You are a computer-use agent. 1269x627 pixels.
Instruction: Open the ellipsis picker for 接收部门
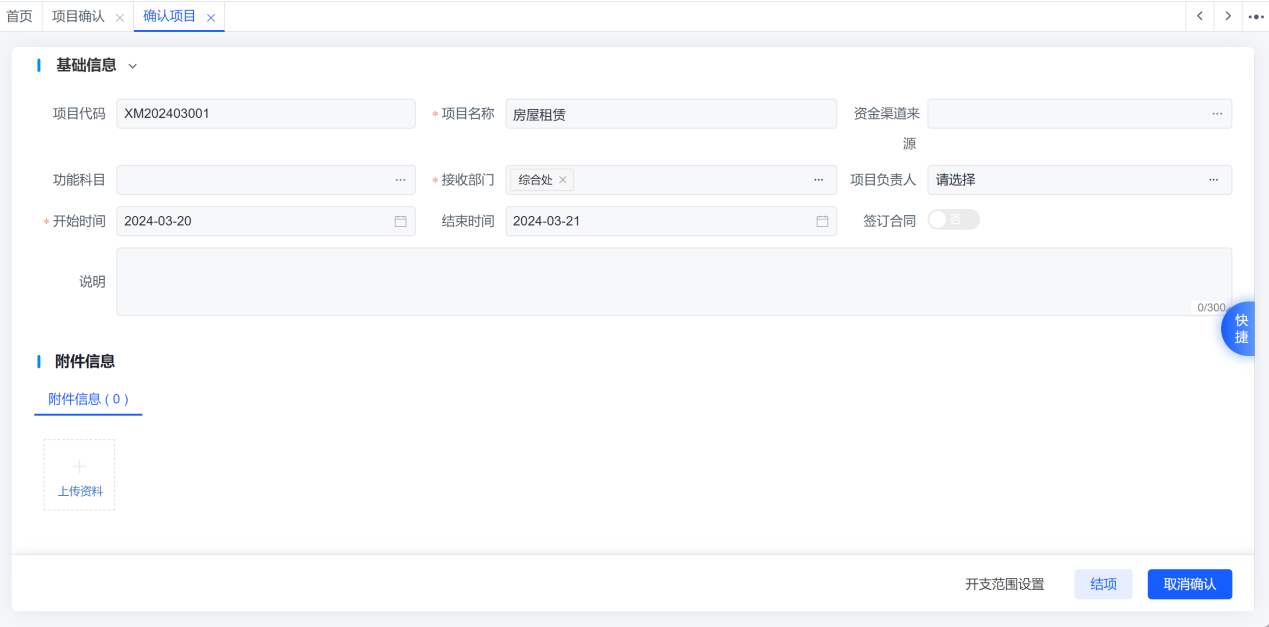click(818, 180)
